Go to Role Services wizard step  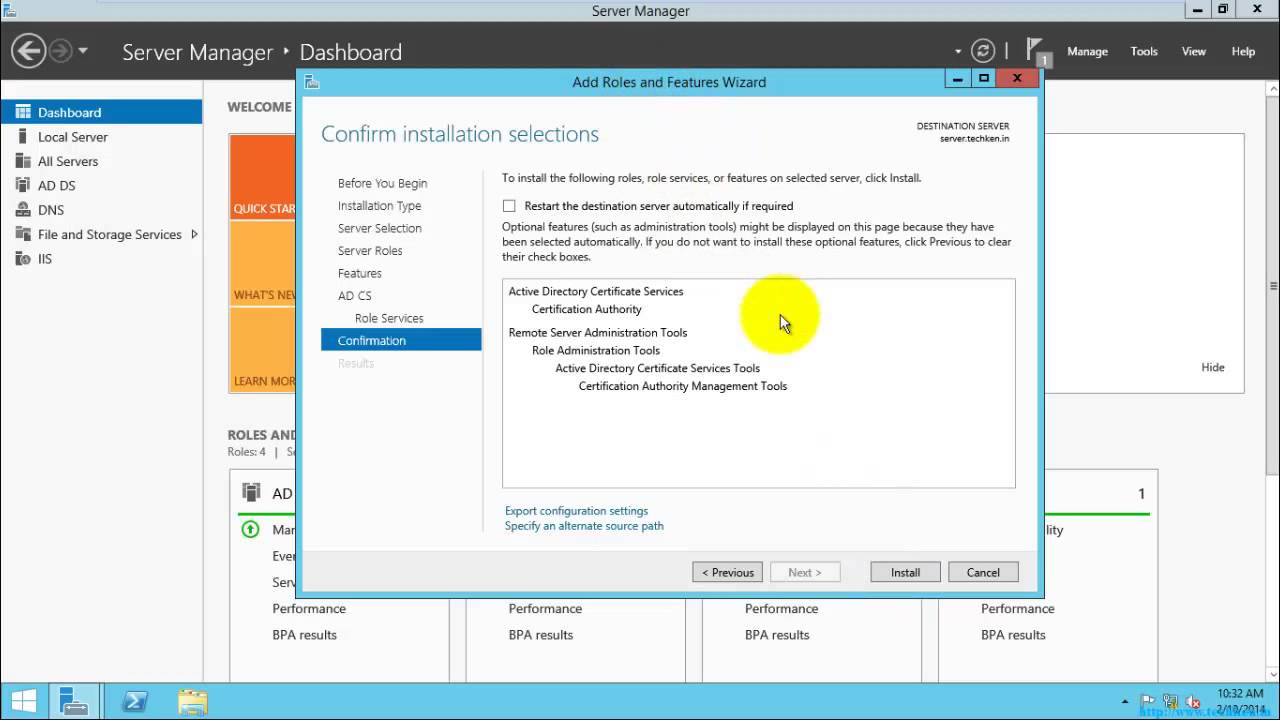[389, 318]
